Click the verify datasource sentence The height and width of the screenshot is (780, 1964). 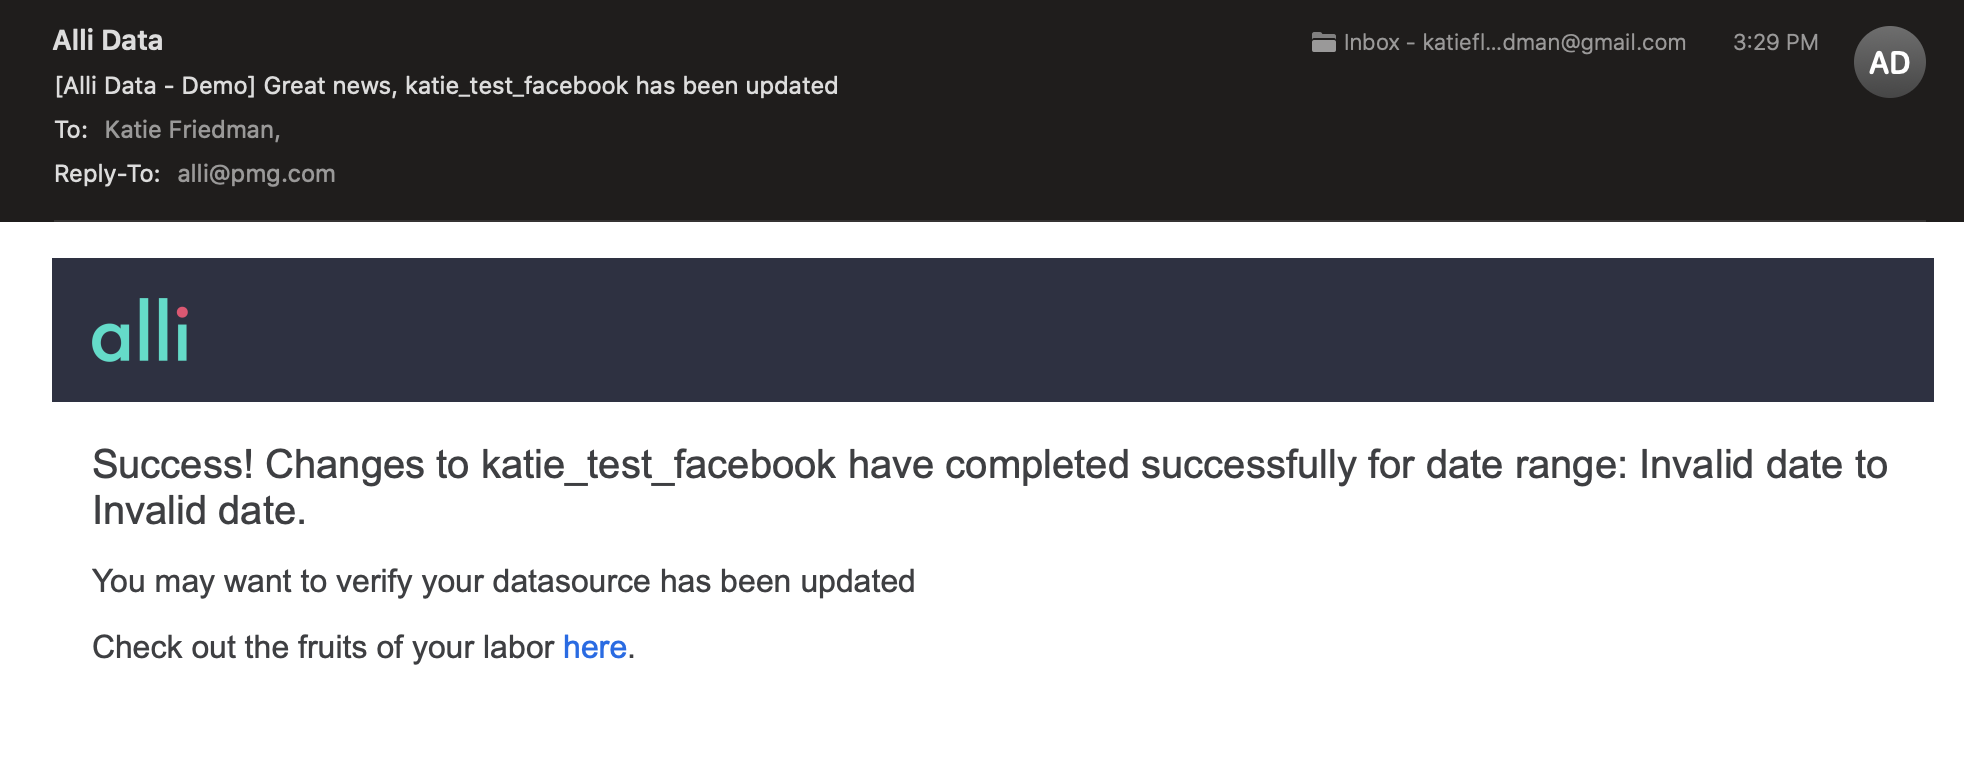503,581
